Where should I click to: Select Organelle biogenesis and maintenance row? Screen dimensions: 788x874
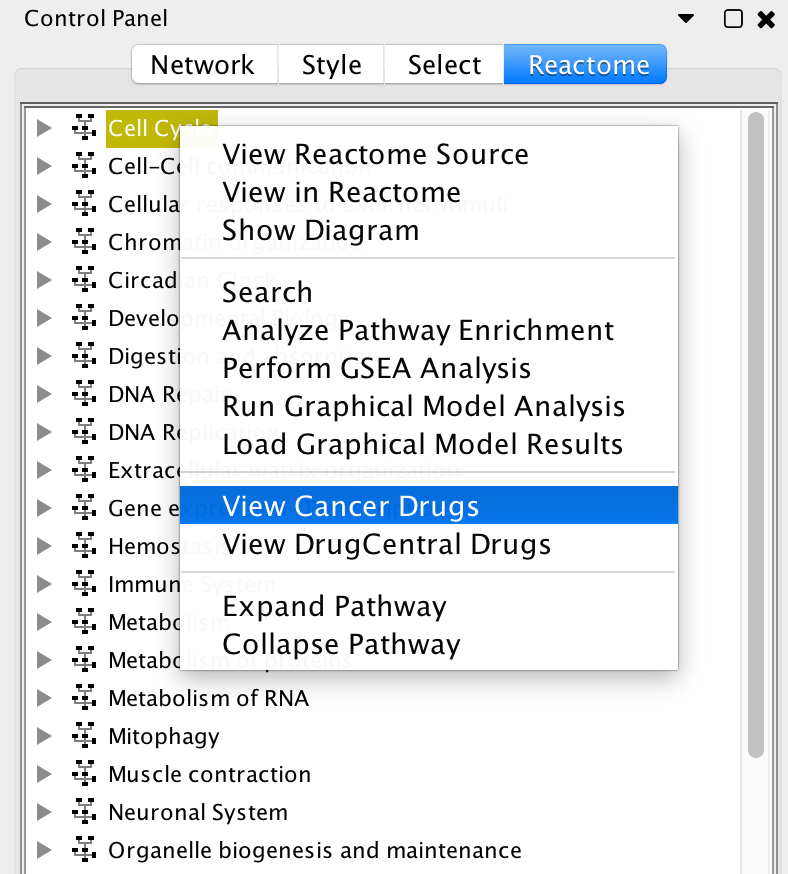point(315,850)
